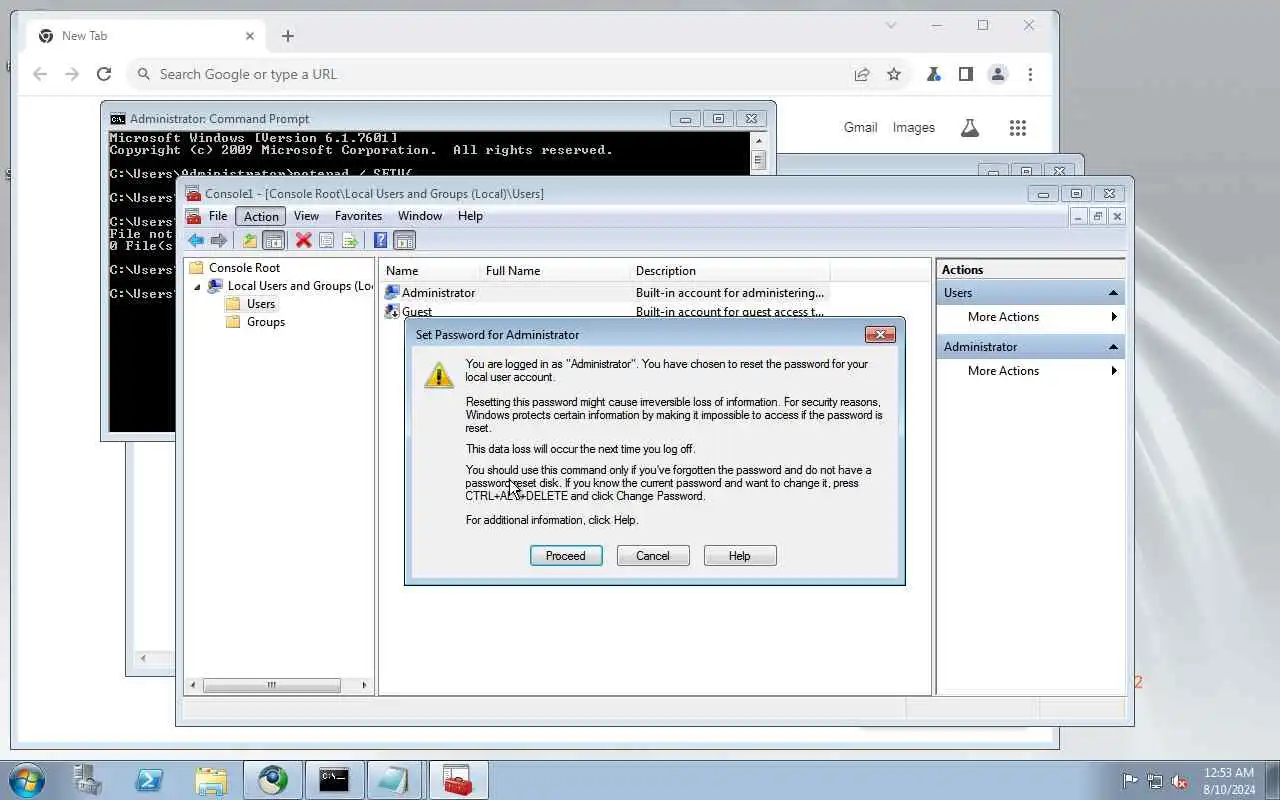The width and height of the screenshot is (1280, 800).
Task: Click Chrome share page icon
Action: pos(861,74)
